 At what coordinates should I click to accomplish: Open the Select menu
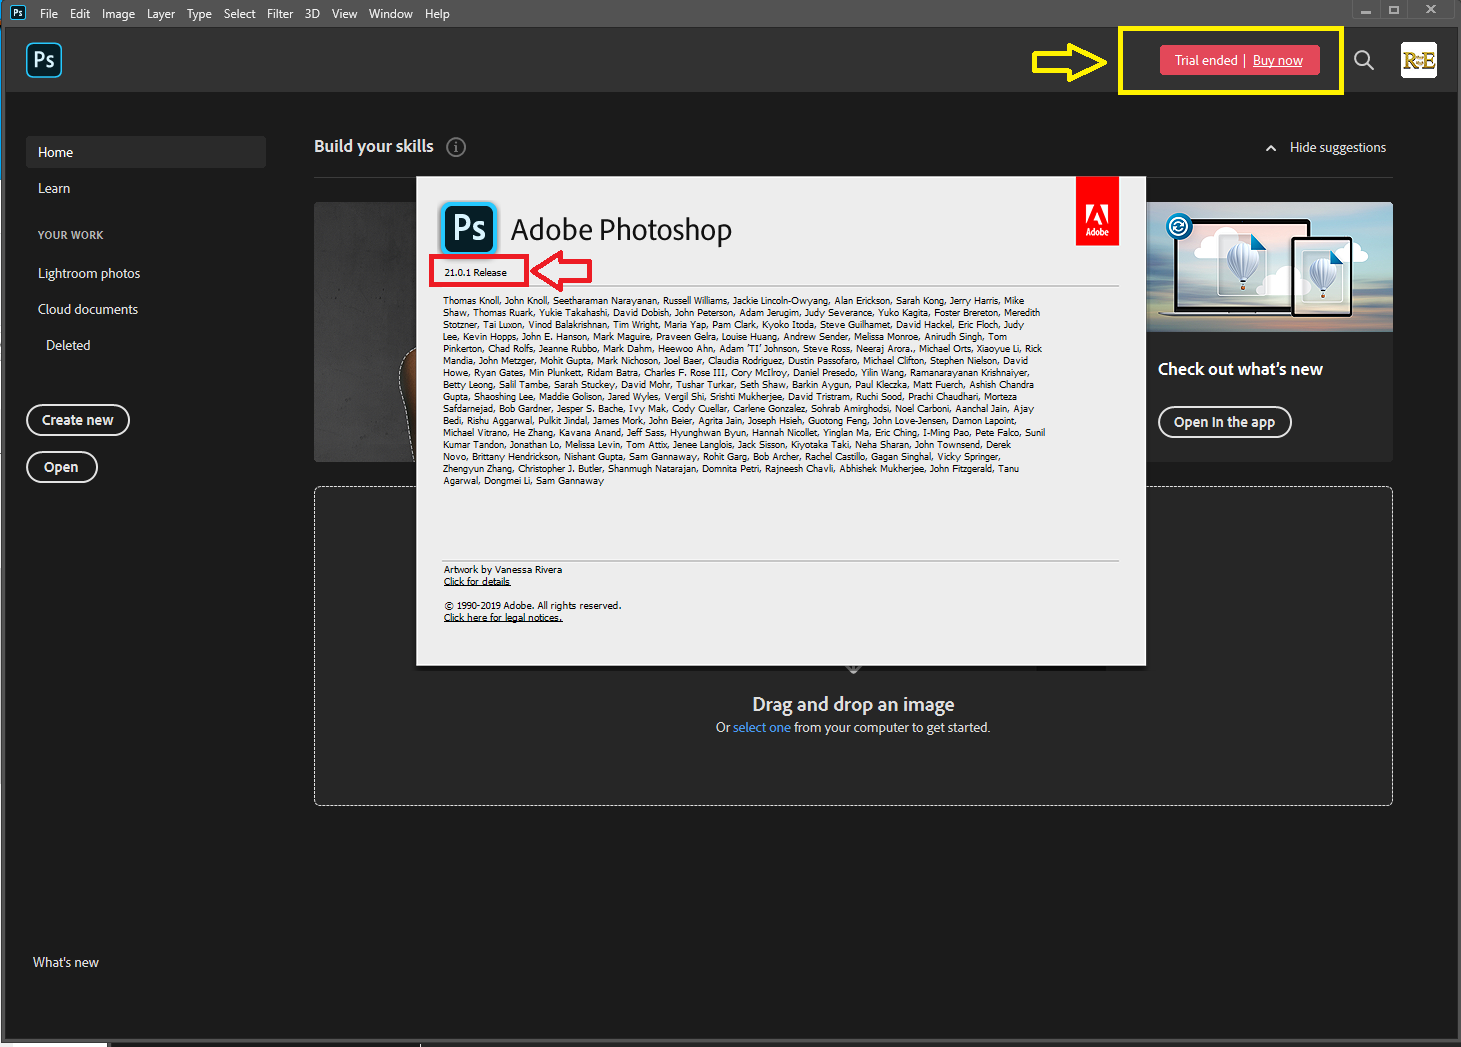[x=240, y=14]
